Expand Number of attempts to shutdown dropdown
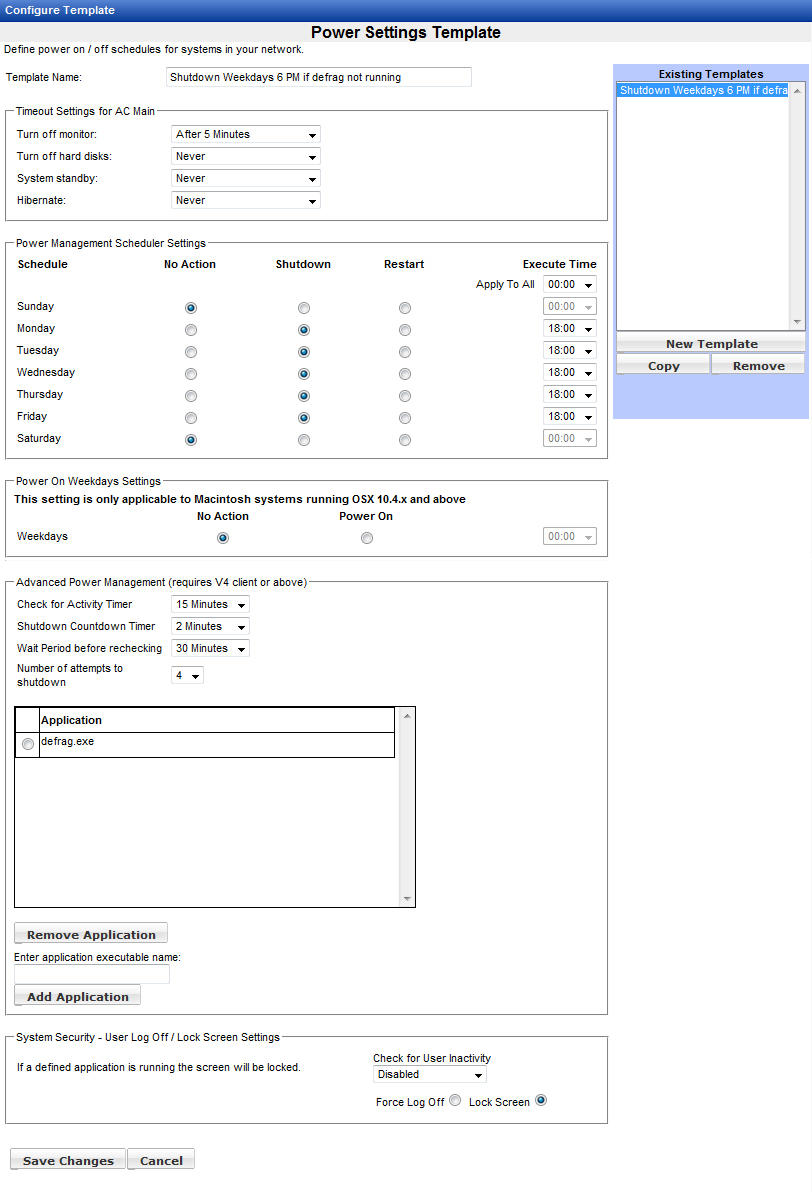 (x=188, y=676)
